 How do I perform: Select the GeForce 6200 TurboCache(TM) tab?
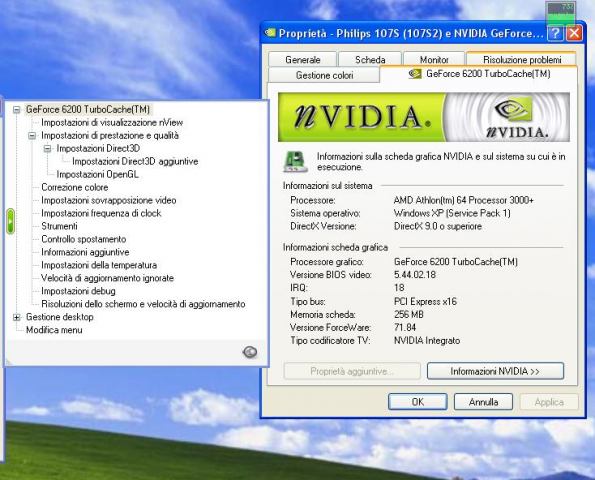tap(479, 74)
